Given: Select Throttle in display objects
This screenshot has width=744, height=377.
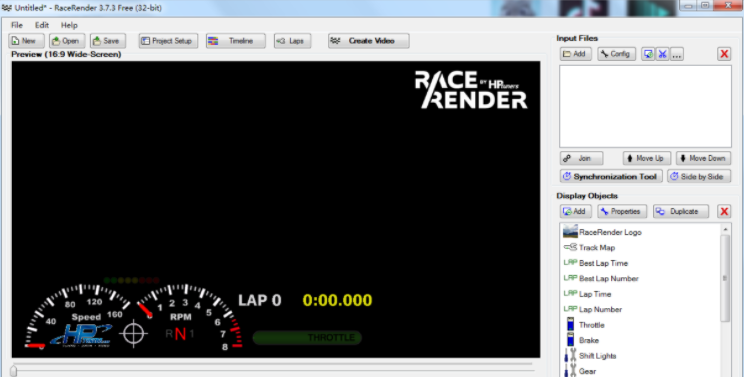Looking at the screenshot, I should pyautogui.click(x=592, y=325).
